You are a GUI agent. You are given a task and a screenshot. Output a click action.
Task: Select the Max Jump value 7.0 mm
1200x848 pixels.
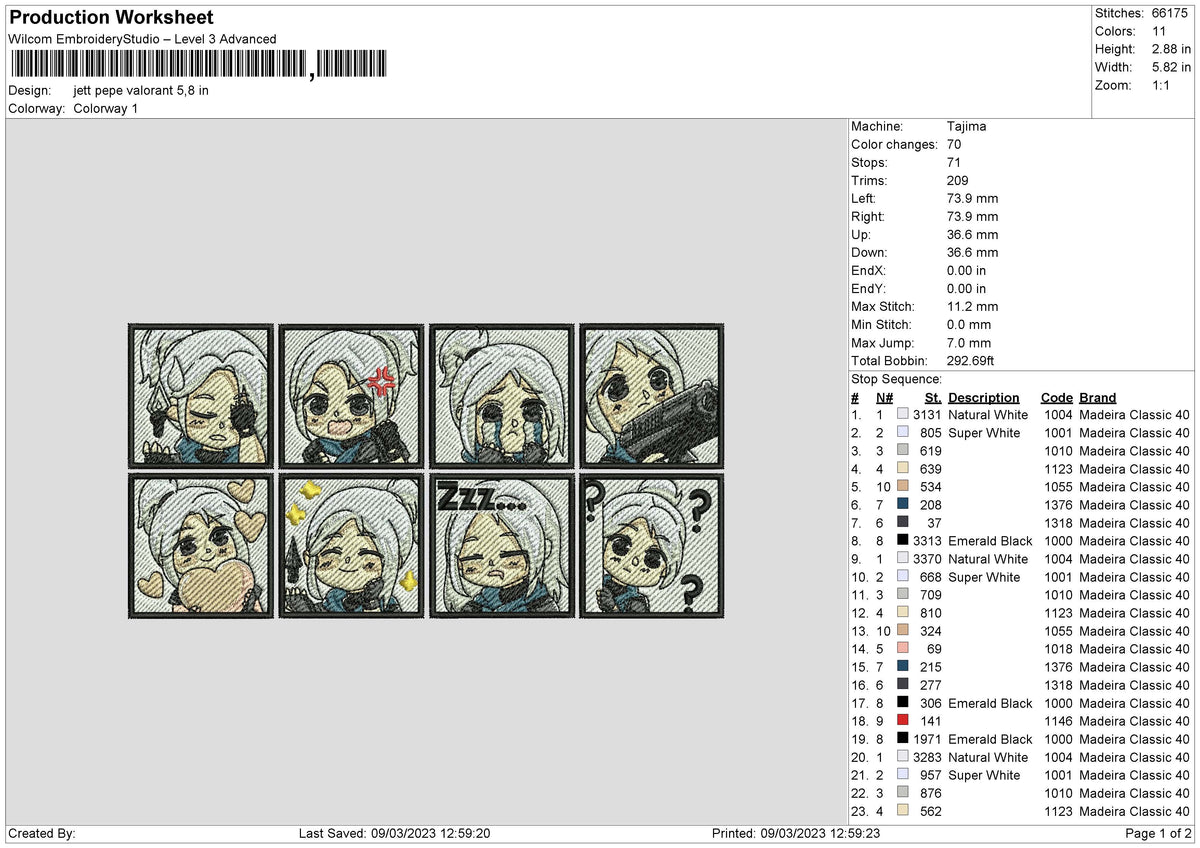(x=969, y=343)
